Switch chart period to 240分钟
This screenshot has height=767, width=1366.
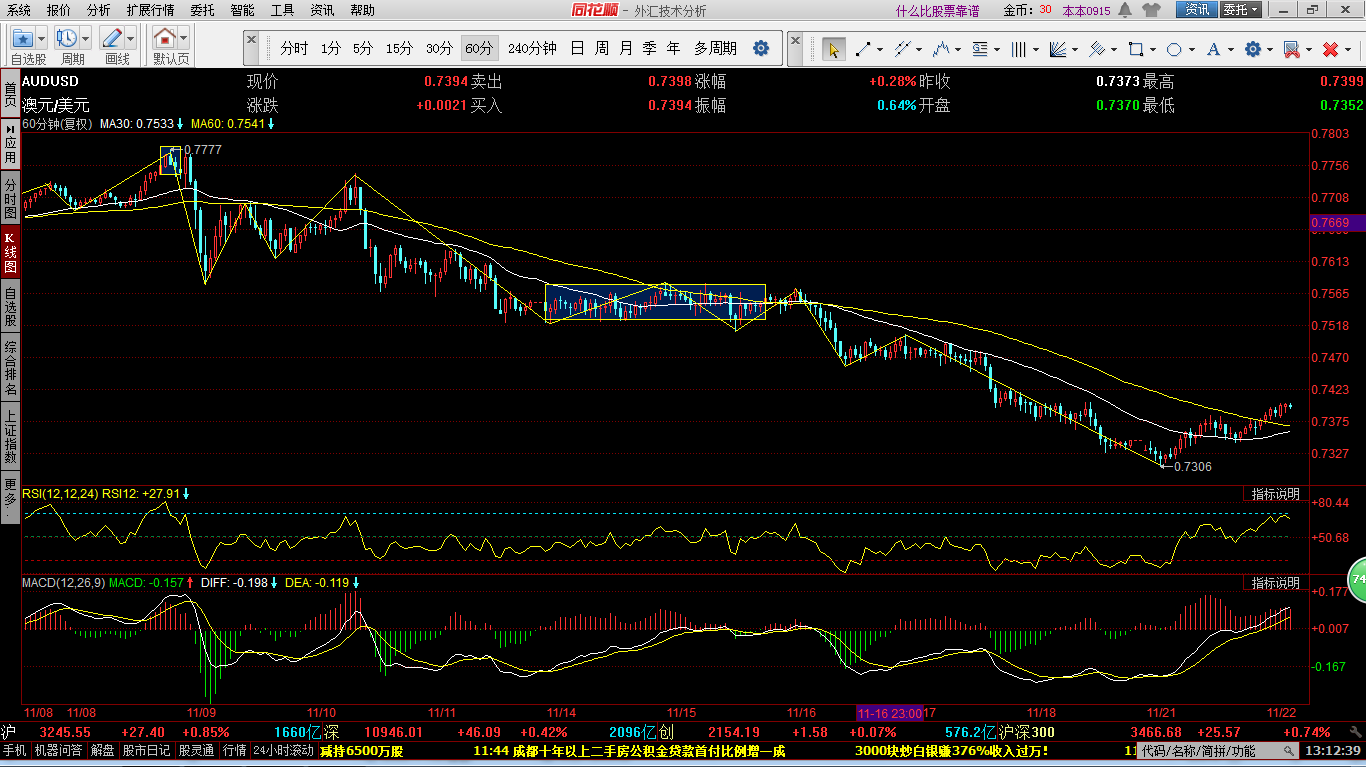point(532,48)
